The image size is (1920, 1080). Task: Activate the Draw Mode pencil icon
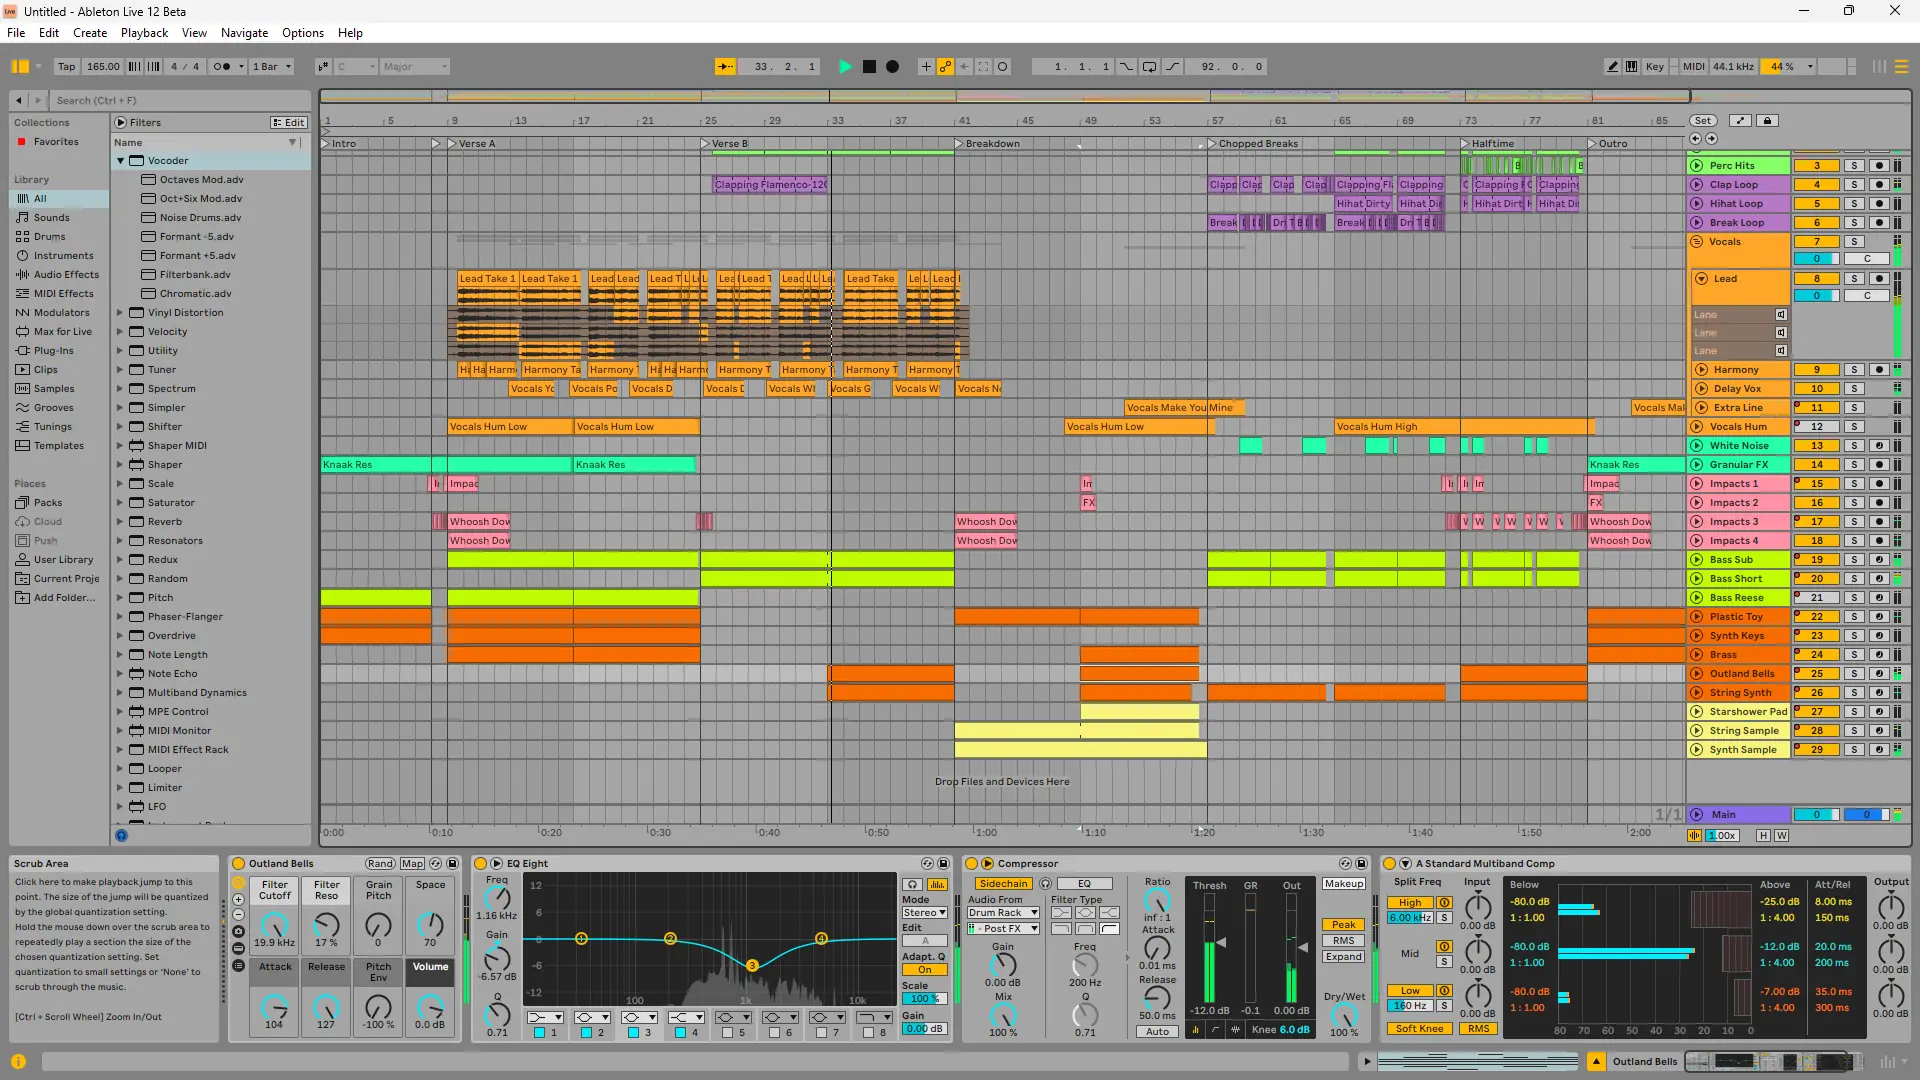(1612, 67)
